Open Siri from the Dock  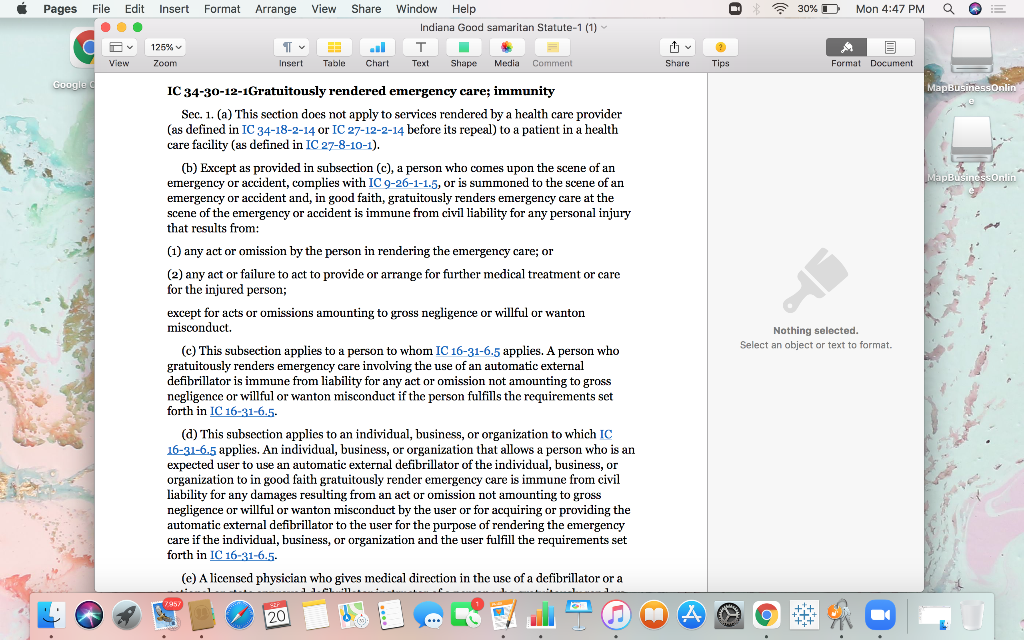click(88, 615)
